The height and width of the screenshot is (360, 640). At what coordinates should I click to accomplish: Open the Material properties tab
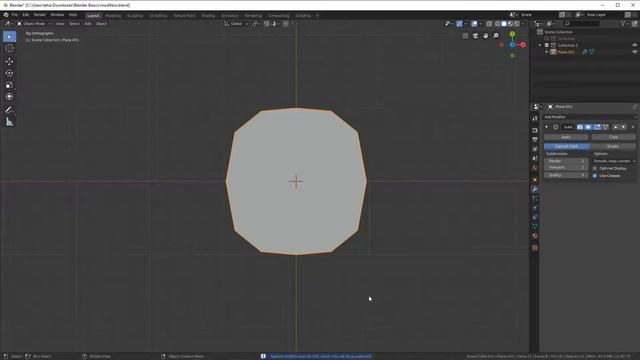(x=535, y=236)
